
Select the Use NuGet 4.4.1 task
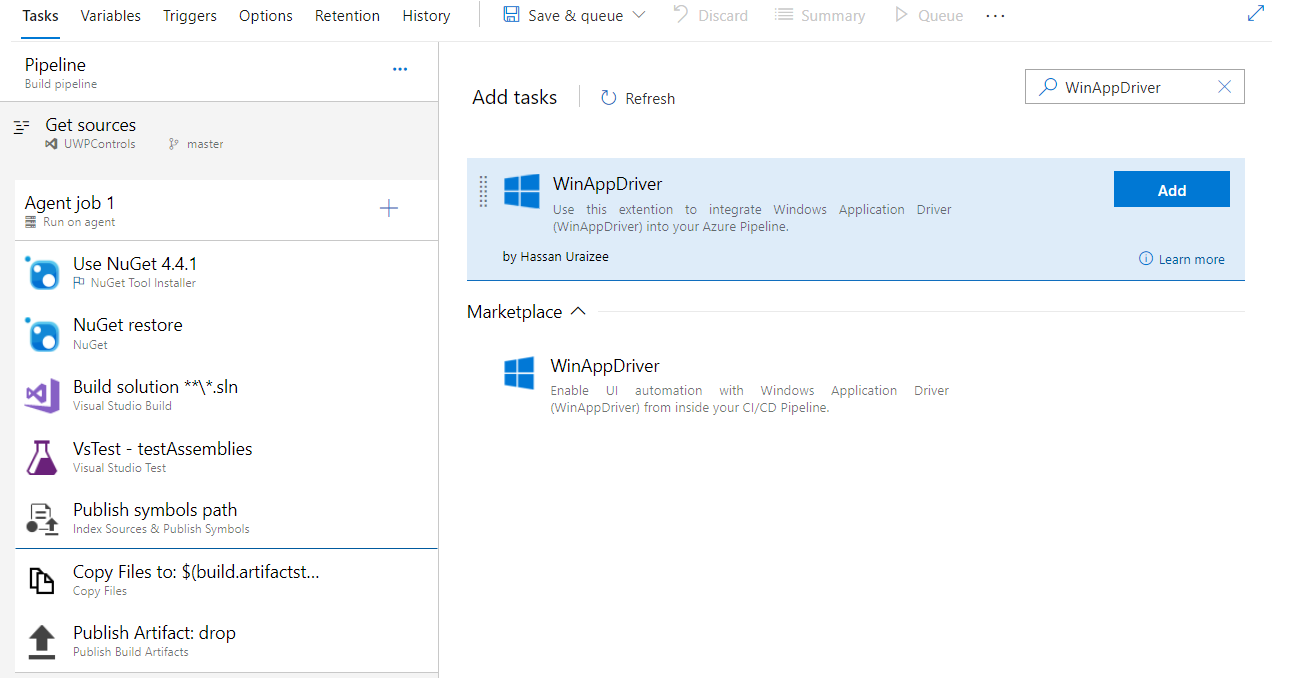tap(227, 272)
